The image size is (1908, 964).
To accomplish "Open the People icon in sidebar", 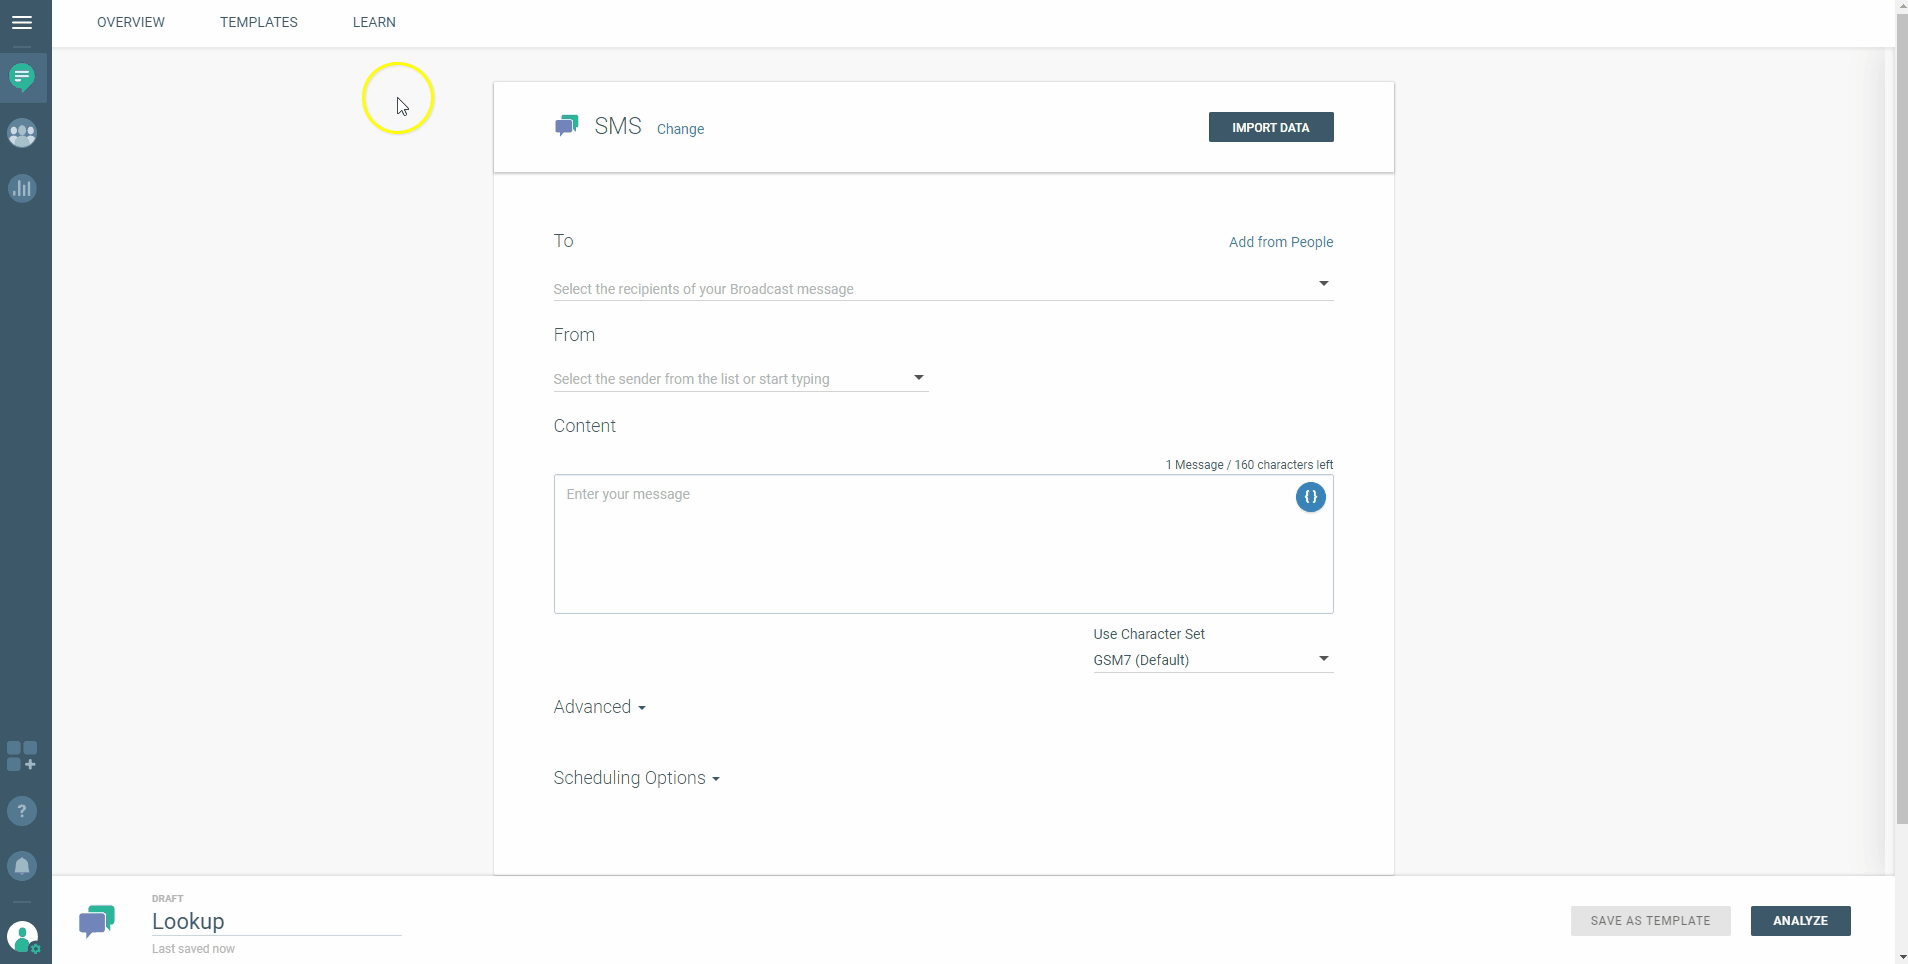I will pyautogui.click(x=22, y=133).
